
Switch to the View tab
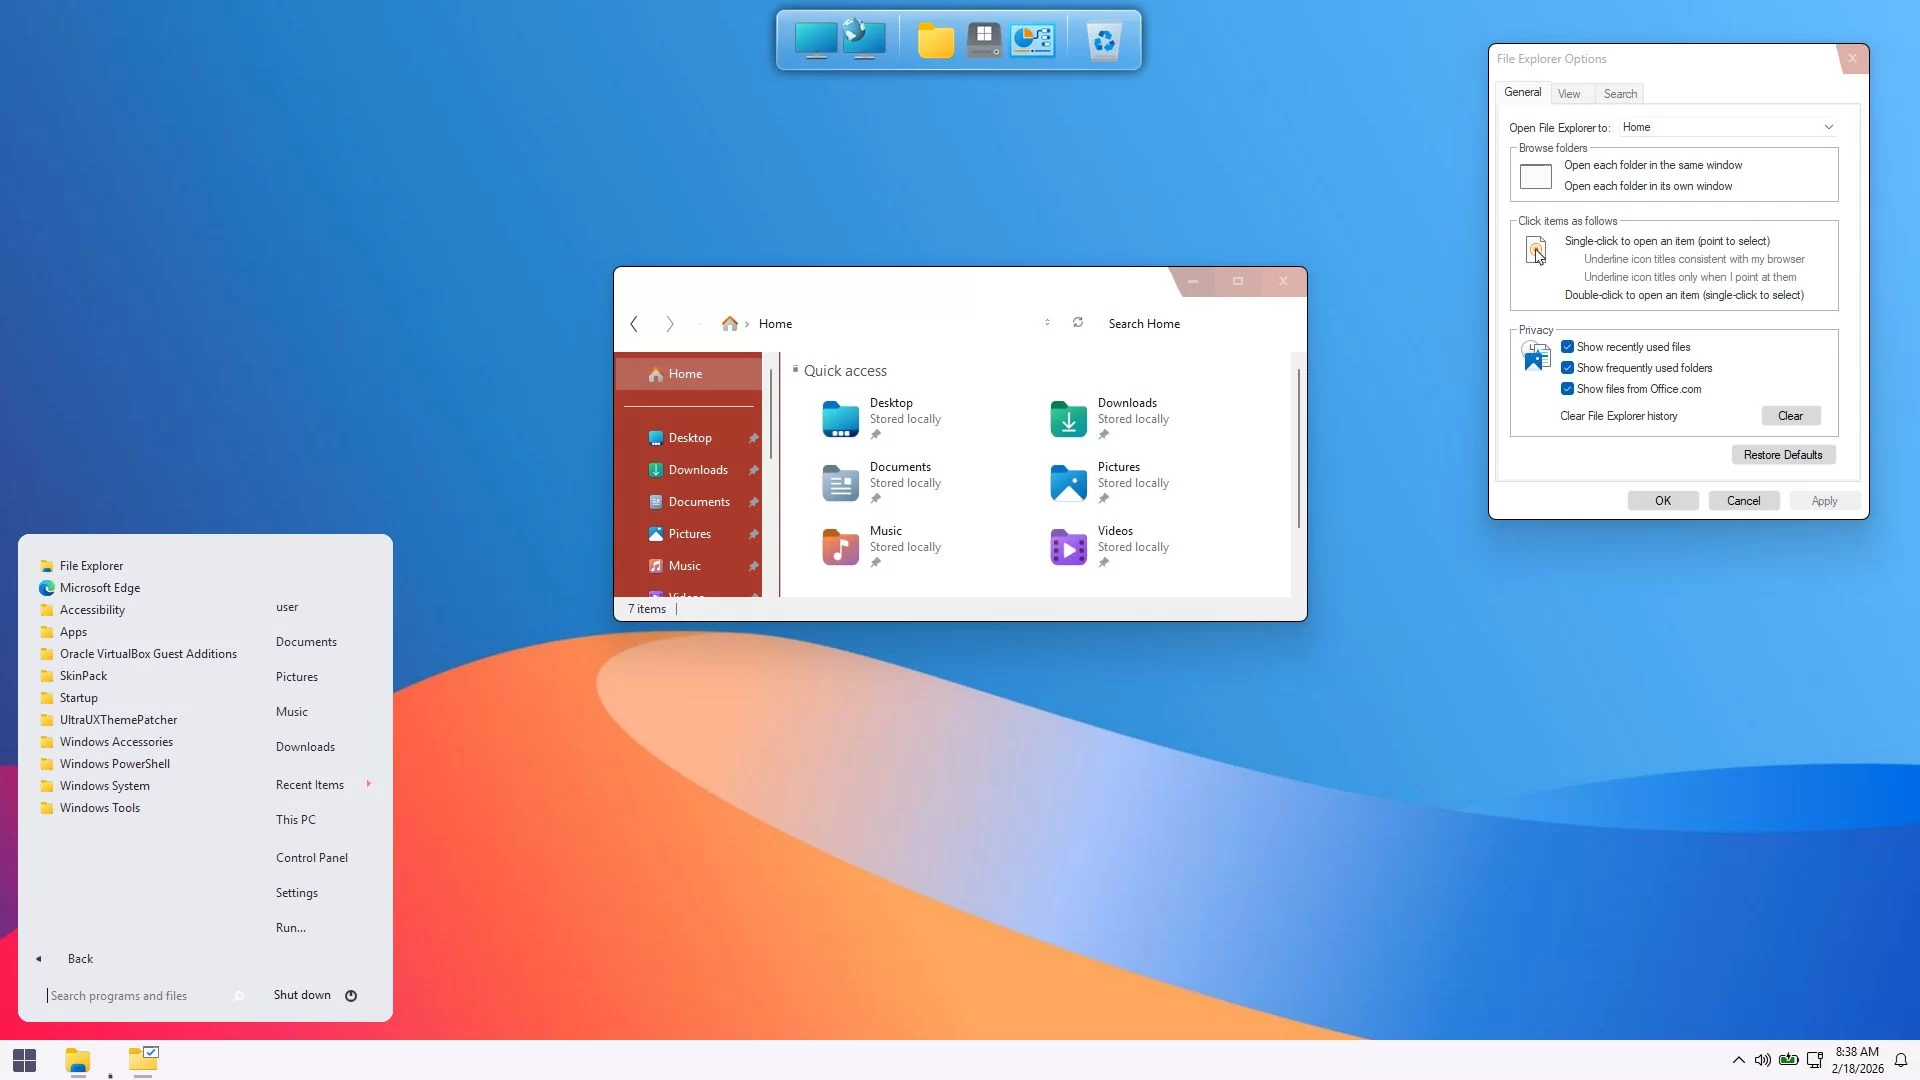click(x=1569, y=94)
